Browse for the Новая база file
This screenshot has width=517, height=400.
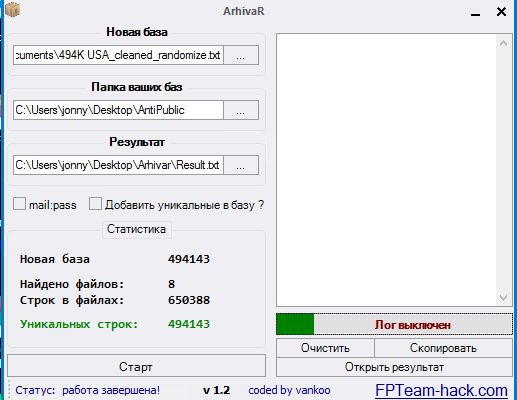[x=241, y=55]
